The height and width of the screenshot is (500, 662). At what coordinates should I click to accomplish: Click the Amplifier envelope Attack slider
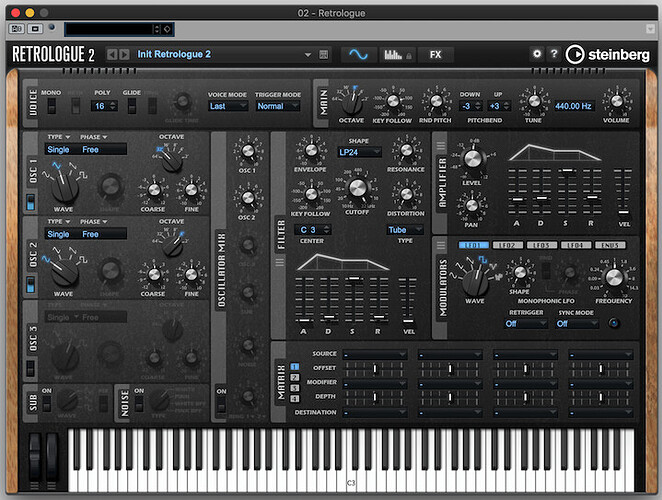click(517, 191)
